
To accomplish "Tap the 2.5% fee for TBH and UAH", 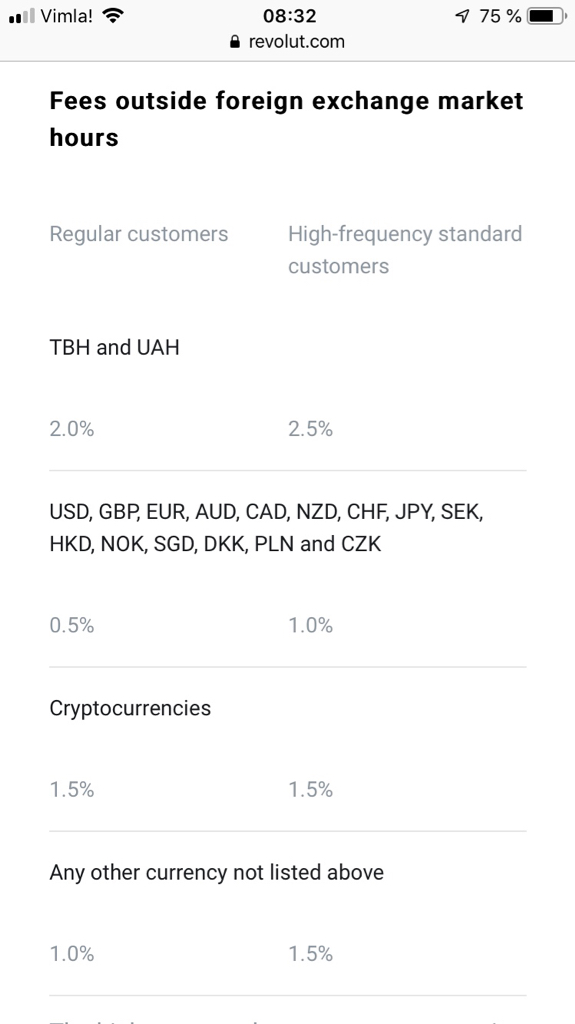I will tap(310, 429).
